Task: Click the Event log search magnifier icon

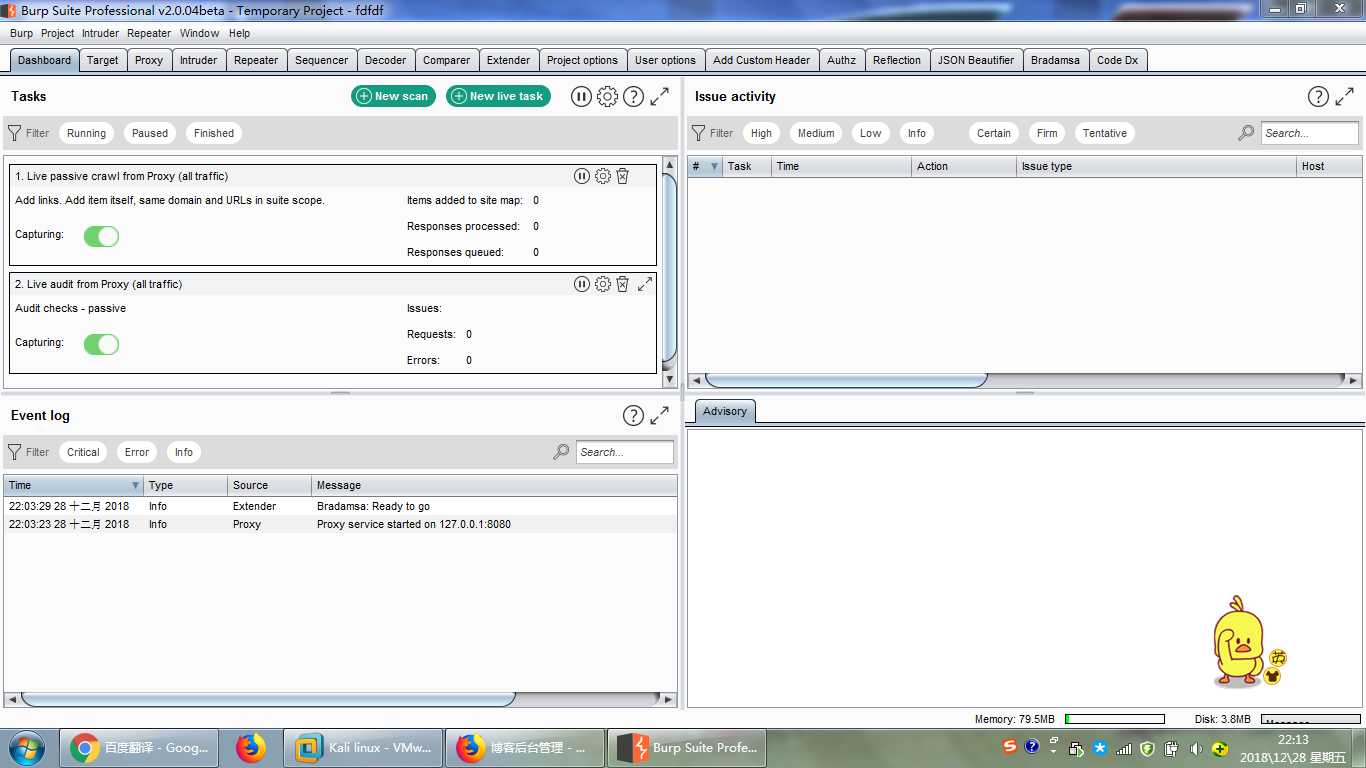Action: coord(561,452)
